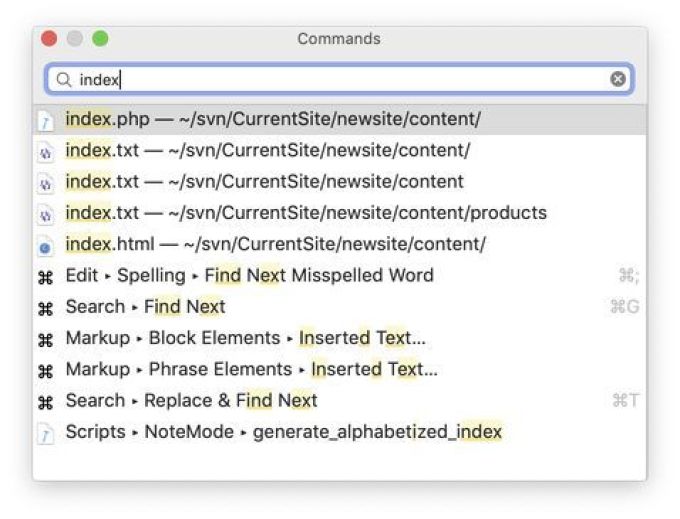Click the green zoom window button
Screen dimensions: 680x519
100,39
